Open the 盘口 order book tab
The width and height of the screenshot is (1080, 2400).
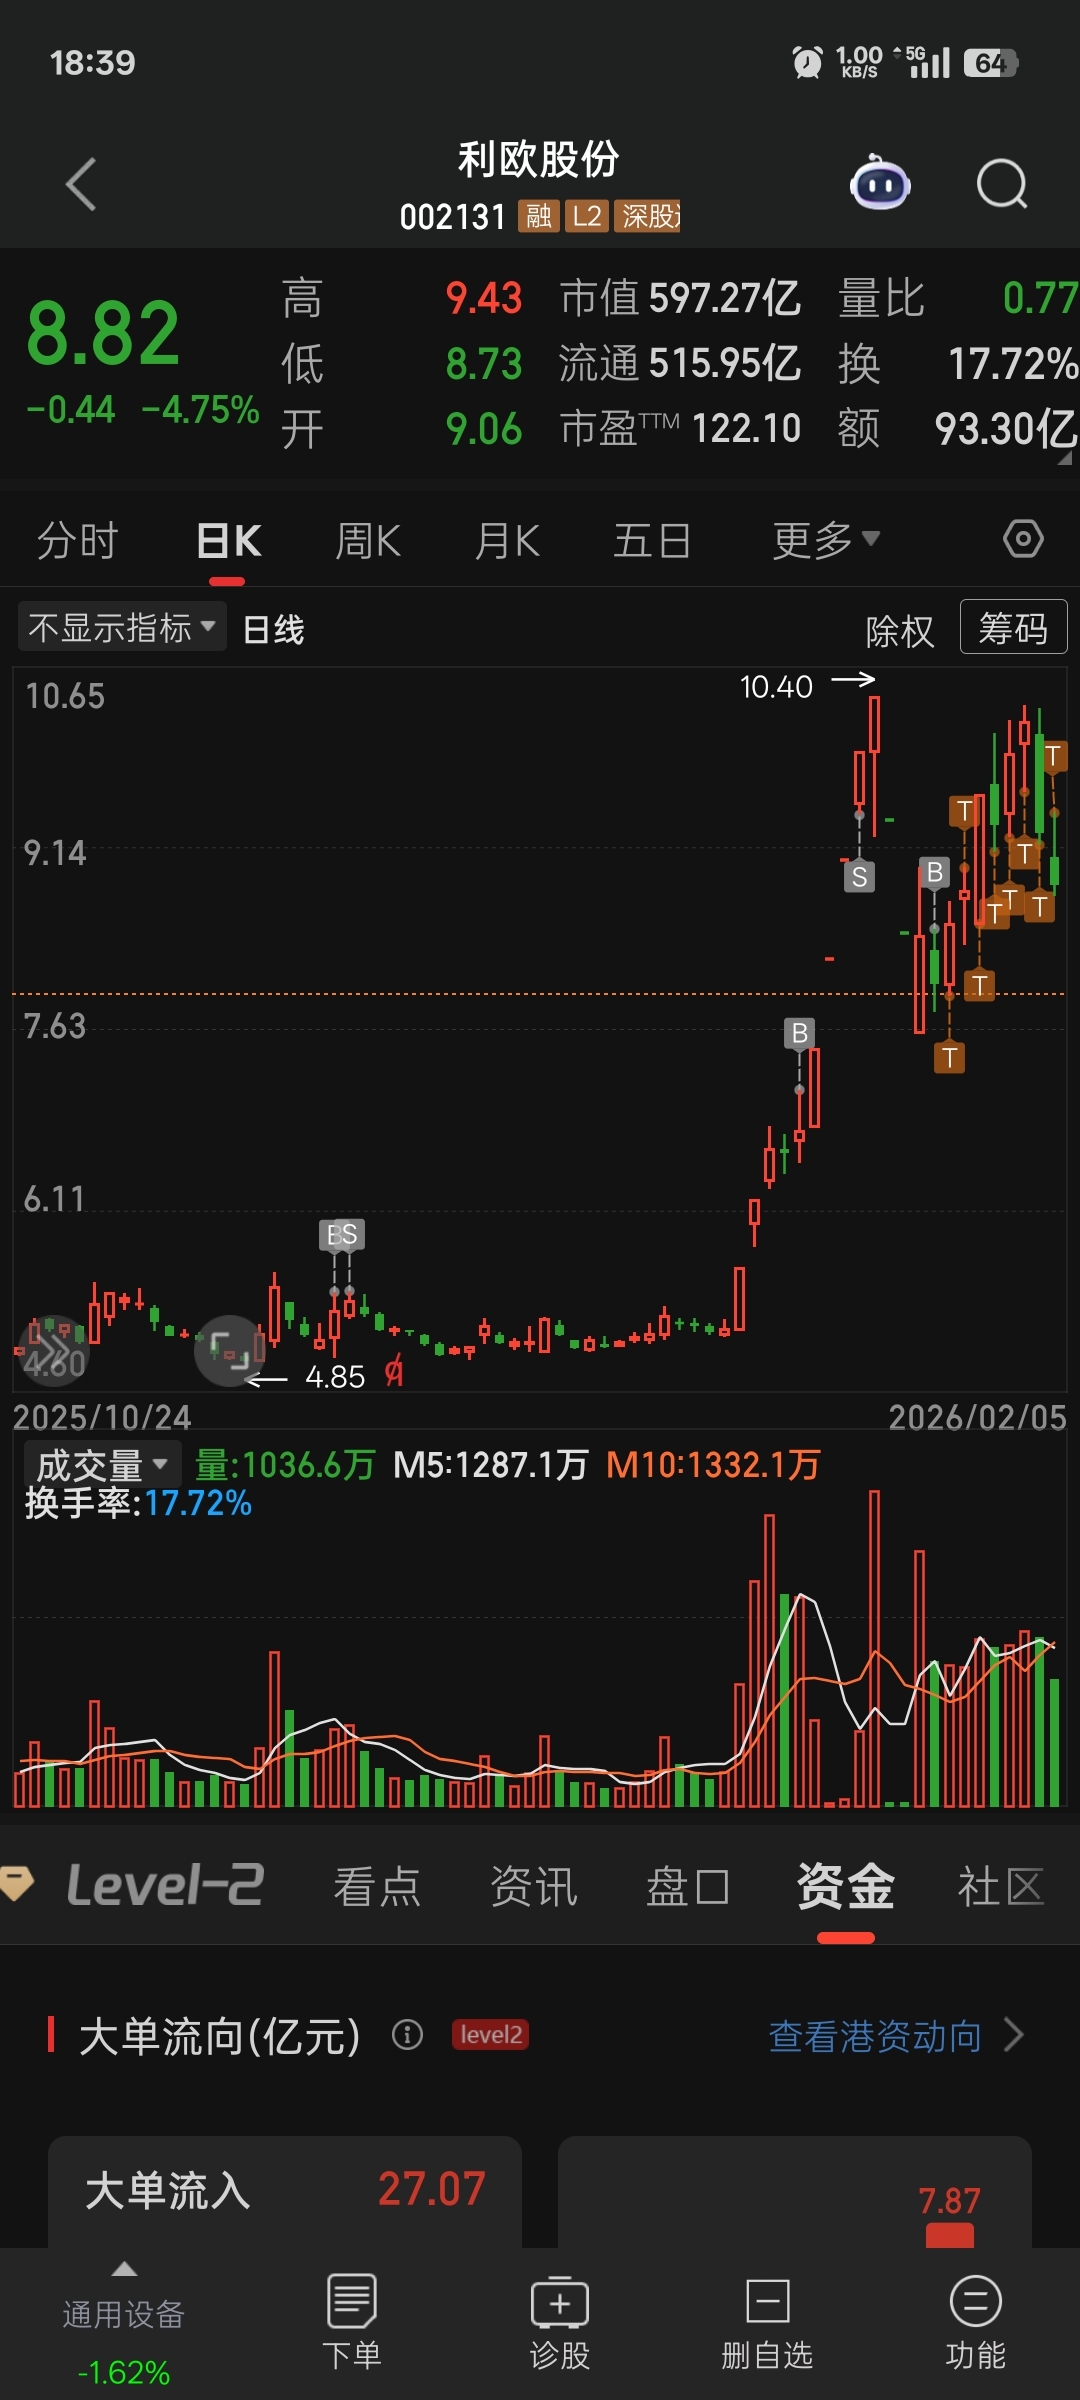(x=688, y=1886)
